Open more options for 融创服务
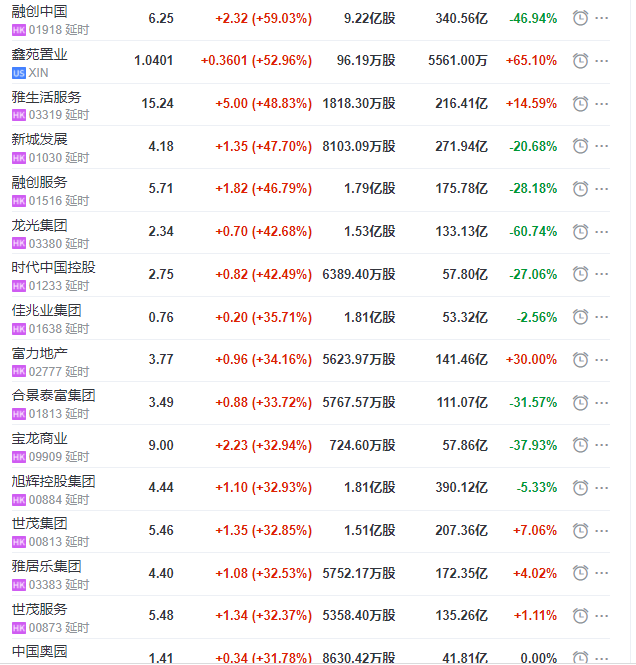This screenshot has height=665, width=636. [x=602, y=189]
